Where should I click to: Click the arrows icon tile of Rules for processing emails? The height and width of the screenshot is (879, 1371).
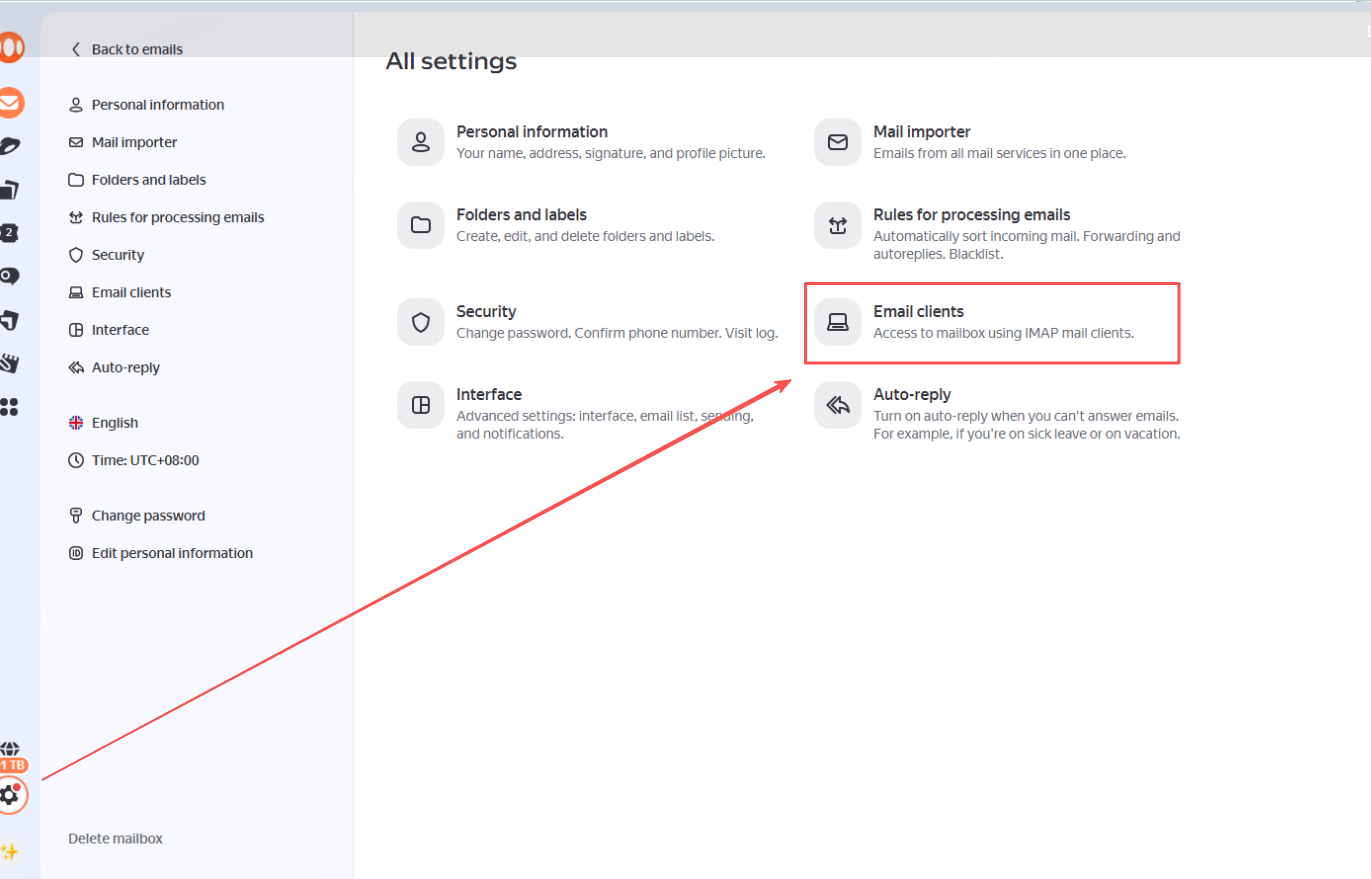pos(838,225)
